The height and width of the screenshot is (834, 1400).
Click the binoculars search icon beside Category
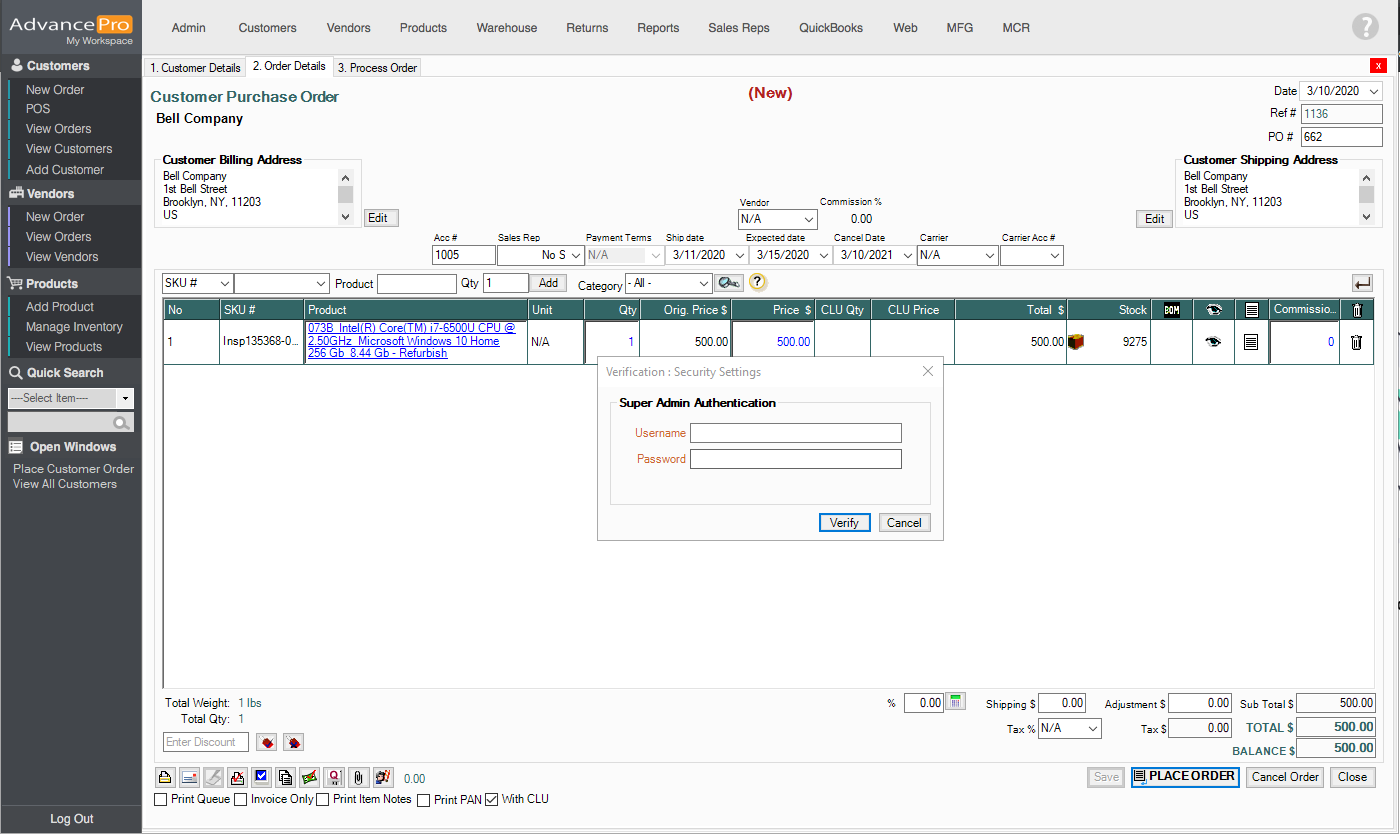tap(729, 283)
